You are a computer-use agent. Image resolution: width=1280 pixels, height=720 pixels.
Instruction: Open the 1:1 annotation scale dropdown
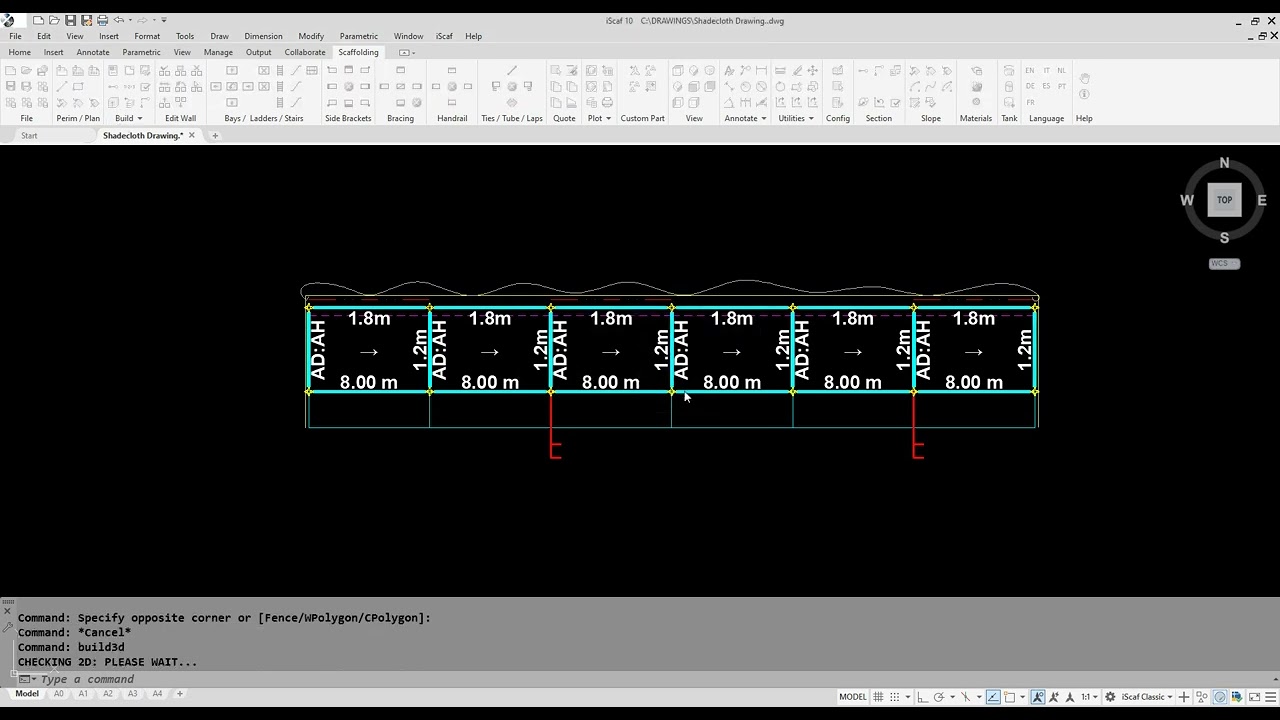[x=1090, y=697]
